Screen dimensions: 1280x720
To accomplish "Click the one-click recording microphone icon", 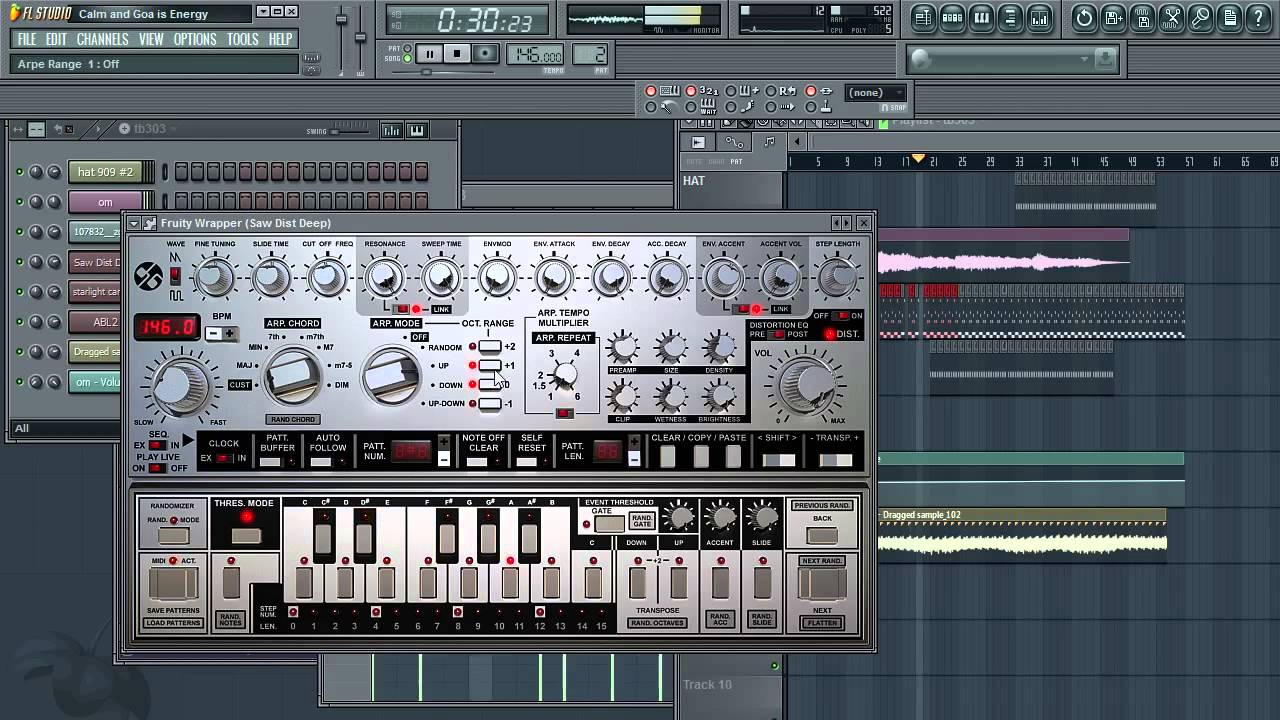I will (x=1200, y=17).
